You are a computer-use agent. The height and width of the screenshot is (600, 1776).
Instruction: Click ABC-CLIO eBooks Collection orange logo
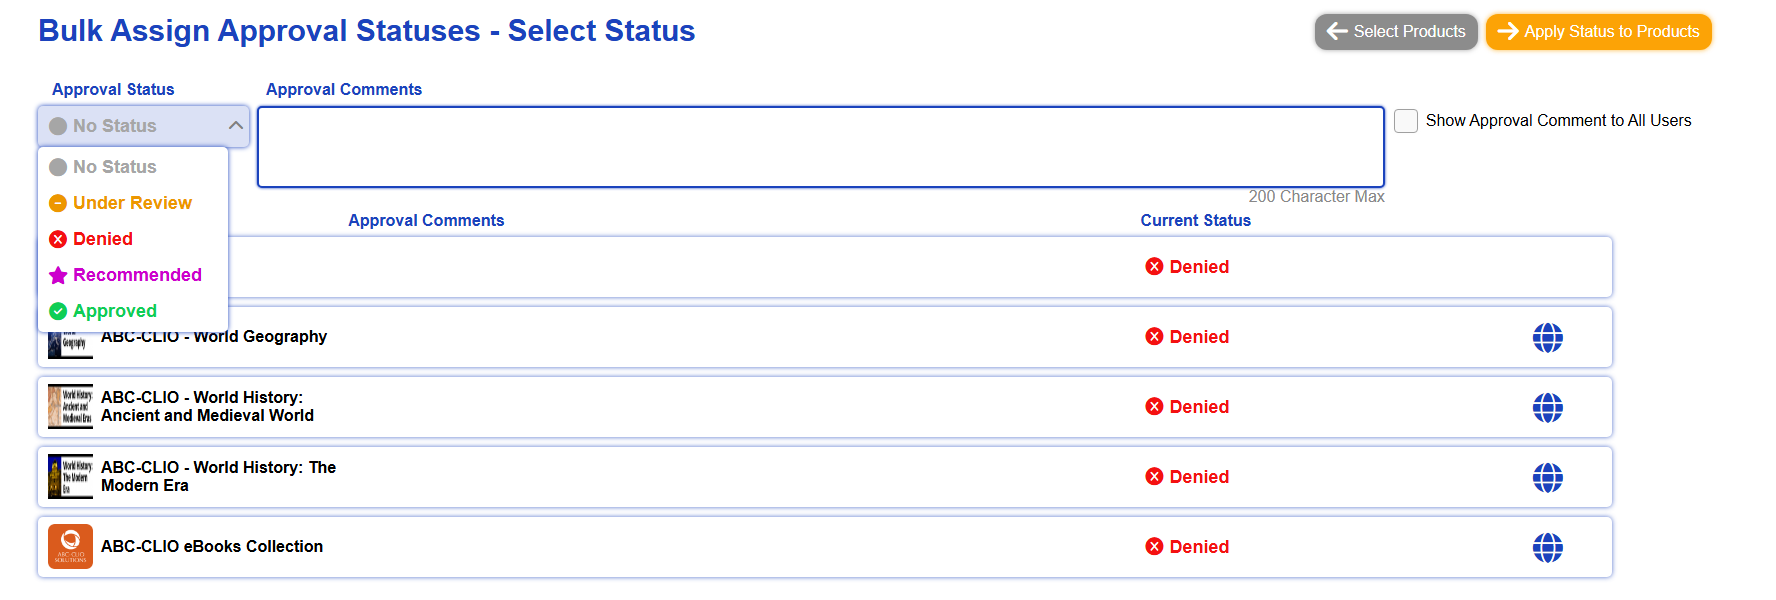(x=70, y=547)
